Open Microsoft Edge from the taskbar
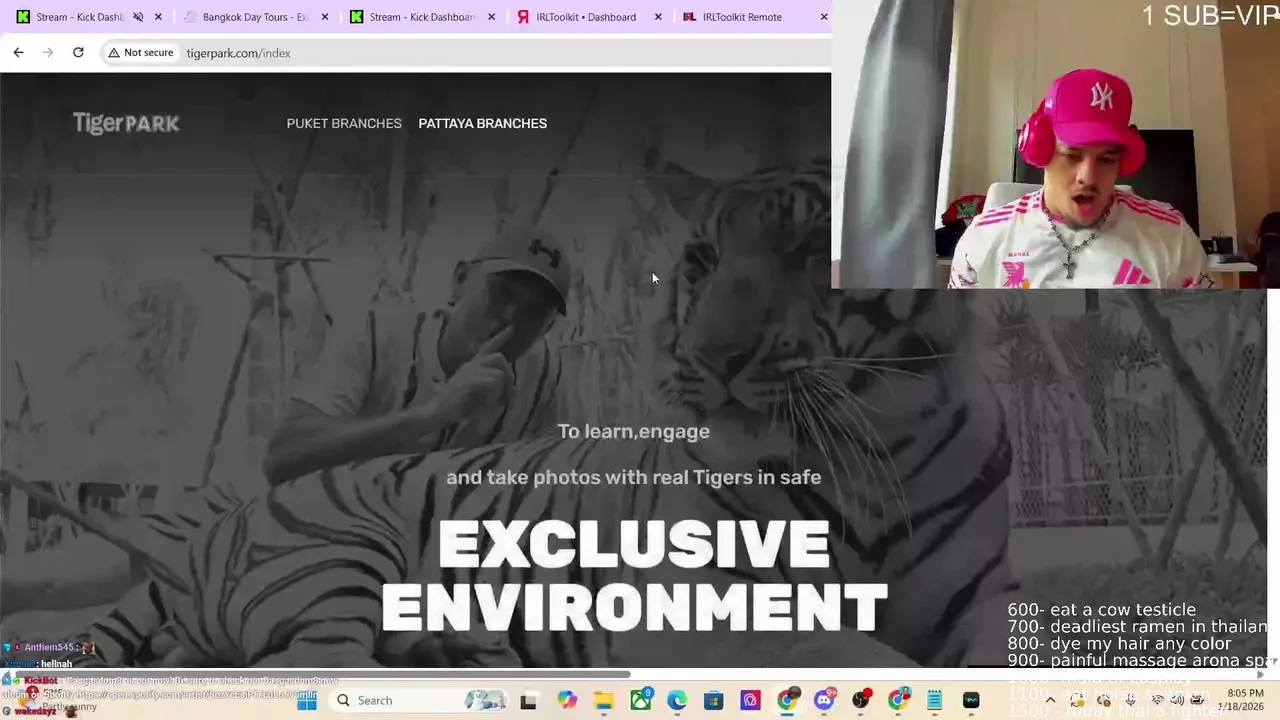1280x720 pixels. 677,701
